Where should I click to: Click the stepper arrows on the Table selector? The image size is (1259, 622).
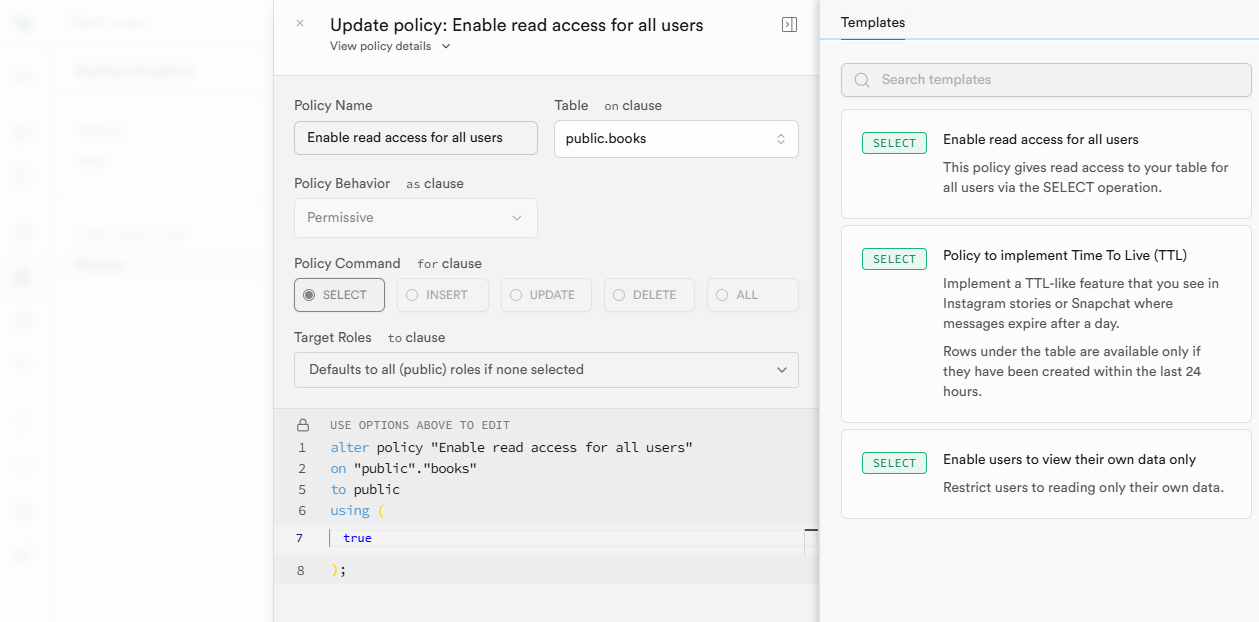click(x=781, y=139)
